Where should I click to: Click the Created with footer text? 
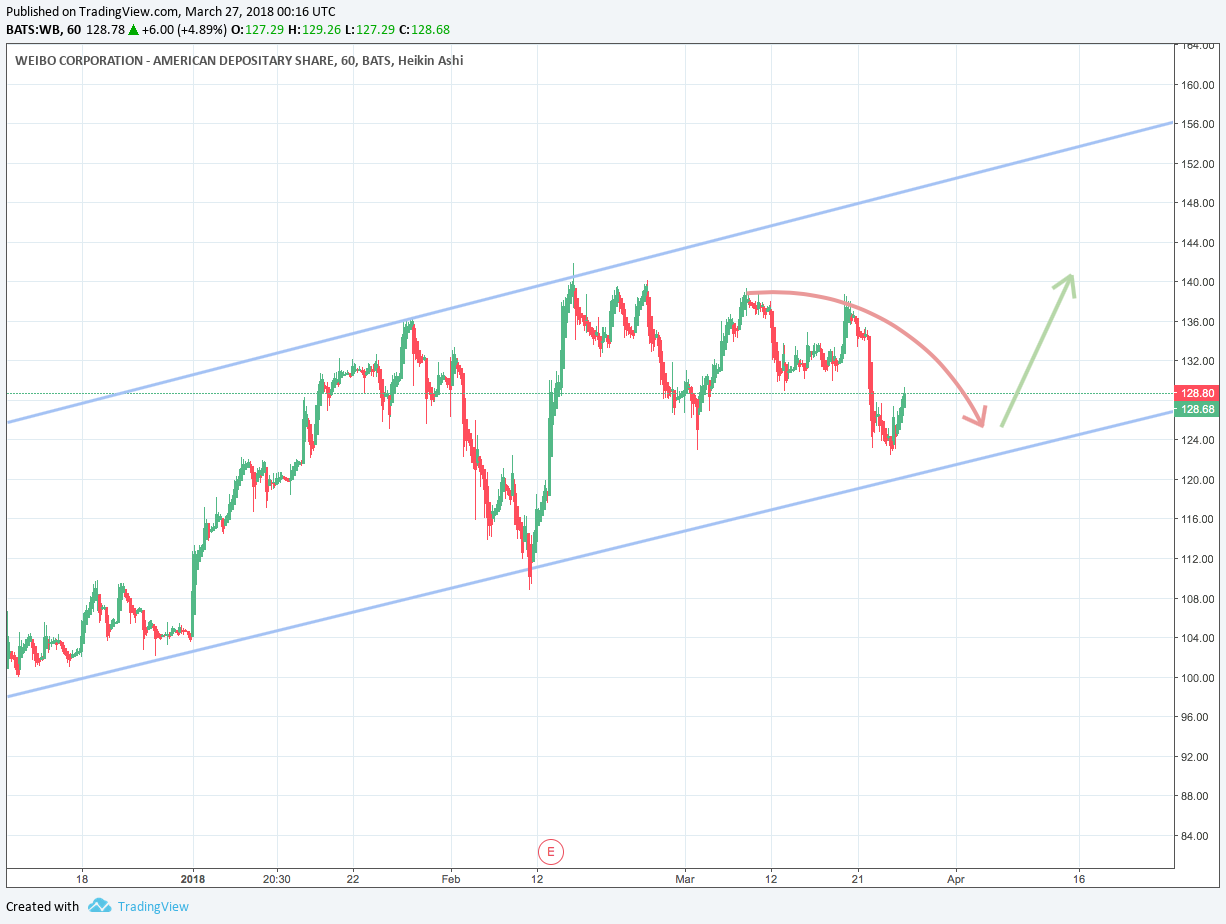click(x=43, y=906)
